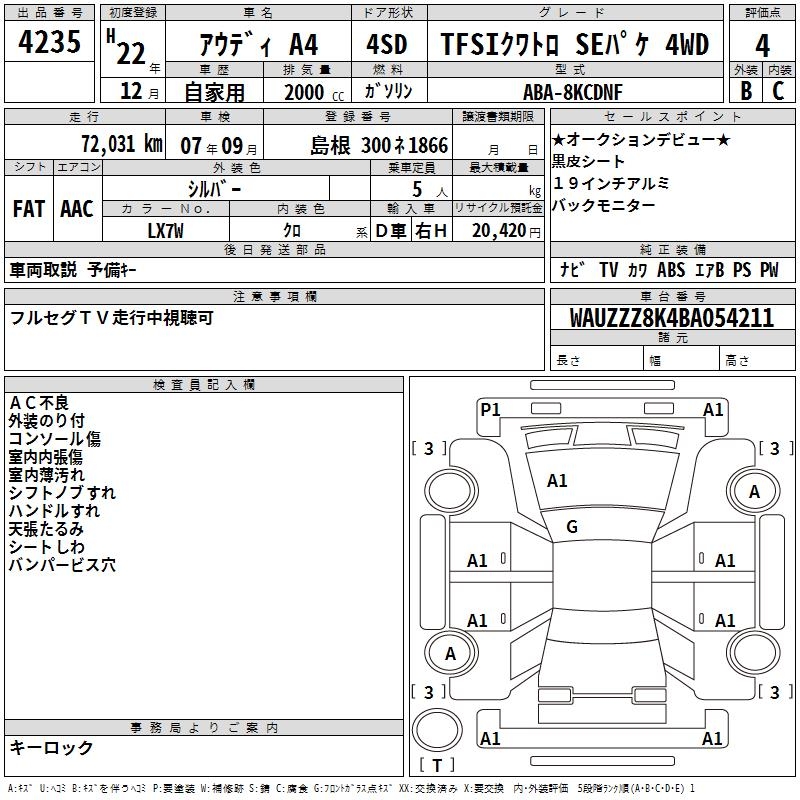Select the "注意事項欄" section header
The height and width of the screenshot is (800, 800).
point(274,296)
